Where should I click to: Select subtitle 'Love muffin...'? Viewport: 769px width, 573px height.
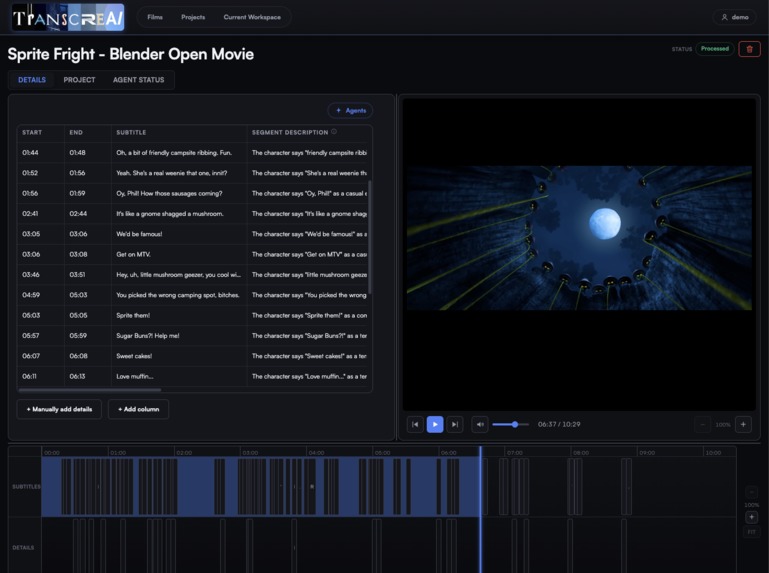pos(135,377)
